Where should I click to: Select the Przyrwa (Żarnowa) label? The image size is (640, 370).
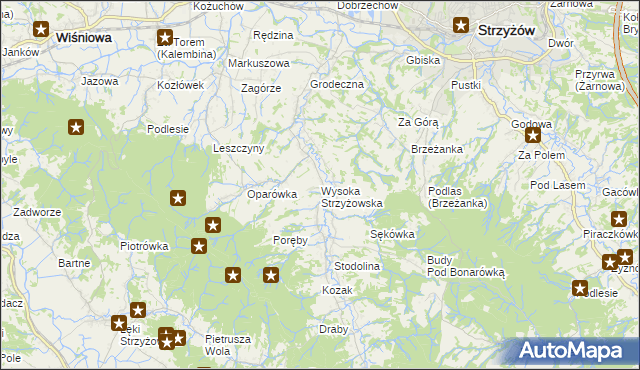coord(600,80)
